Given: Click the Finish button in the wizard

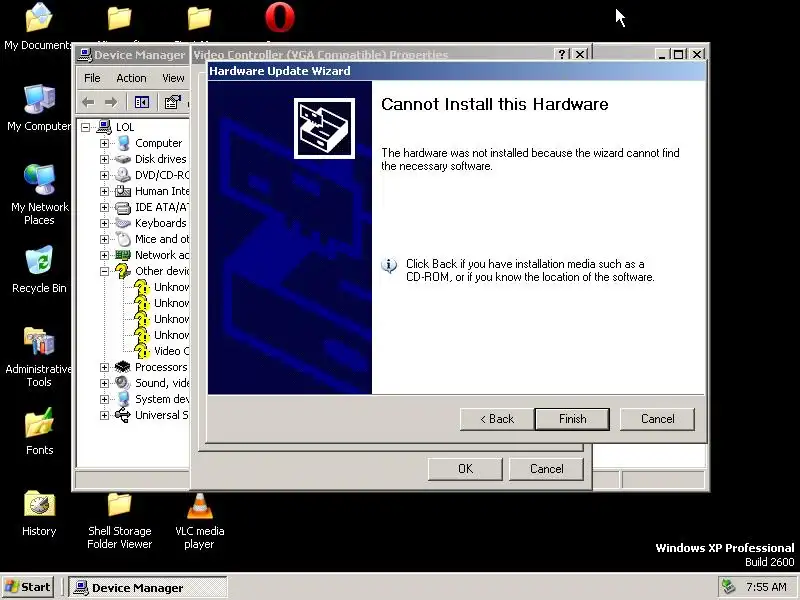Looking at the screenshot, I should click(572, 419).
